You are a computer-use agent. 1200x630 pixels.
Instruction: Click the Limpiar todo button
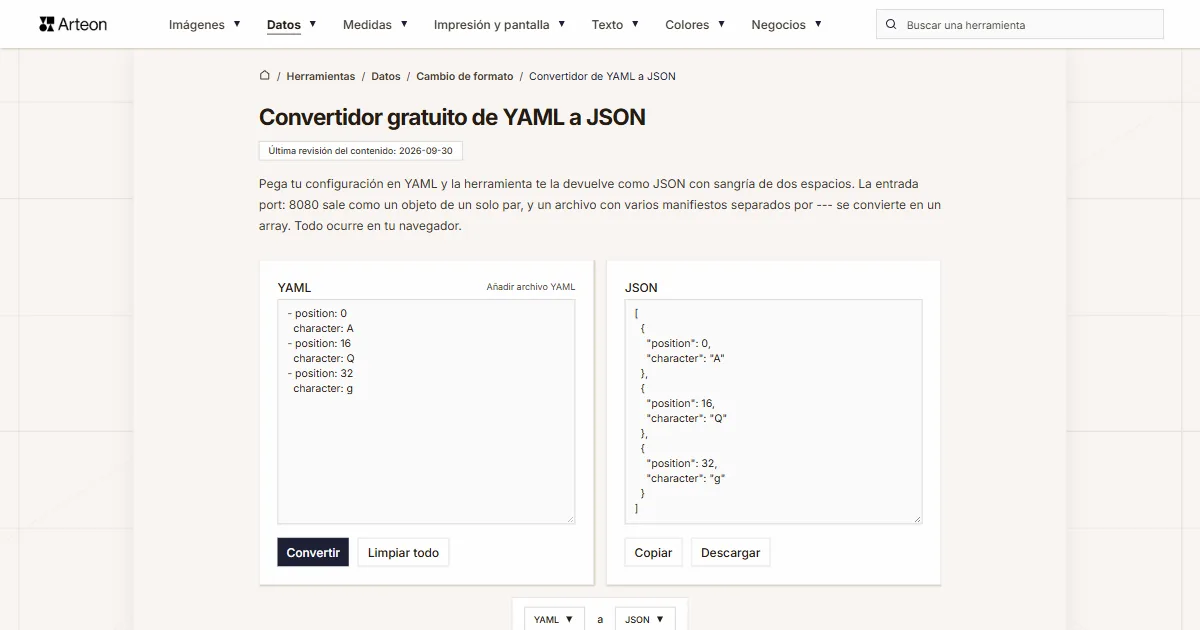[403, 552]
